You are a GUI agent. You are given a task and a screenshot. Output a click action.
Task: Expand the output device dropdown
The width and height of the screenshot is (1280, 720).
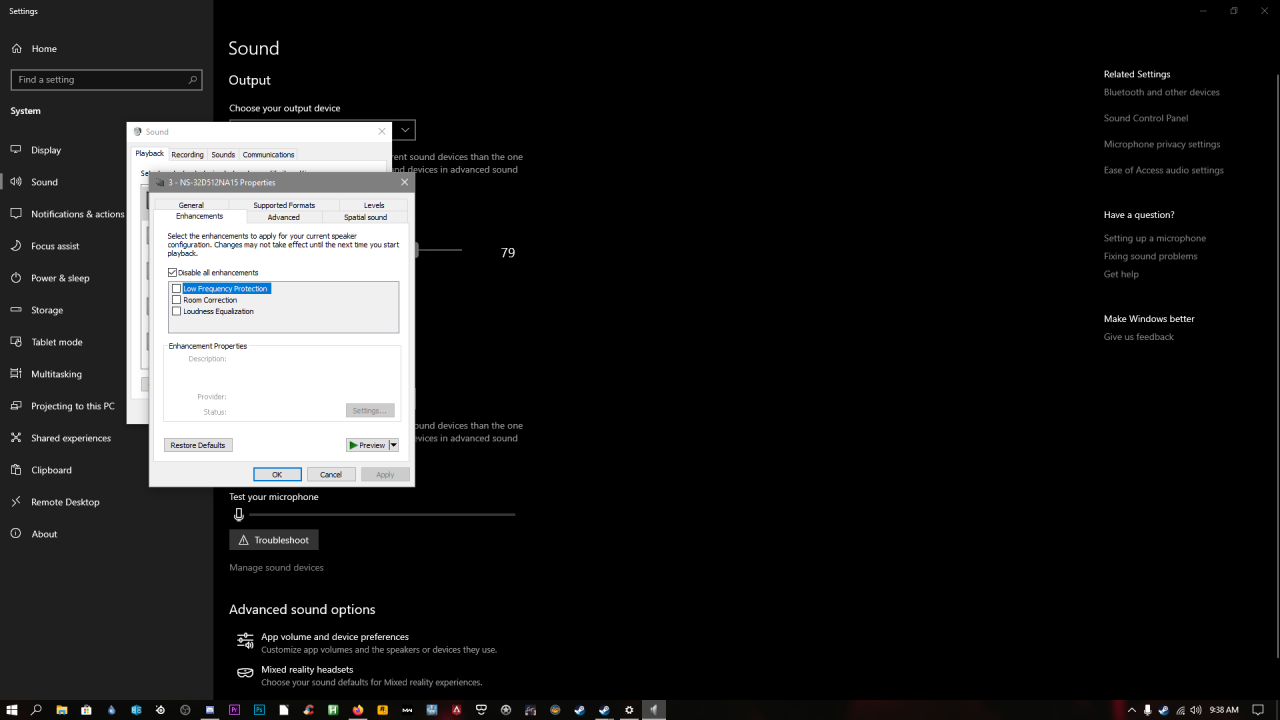coord(405,130)
